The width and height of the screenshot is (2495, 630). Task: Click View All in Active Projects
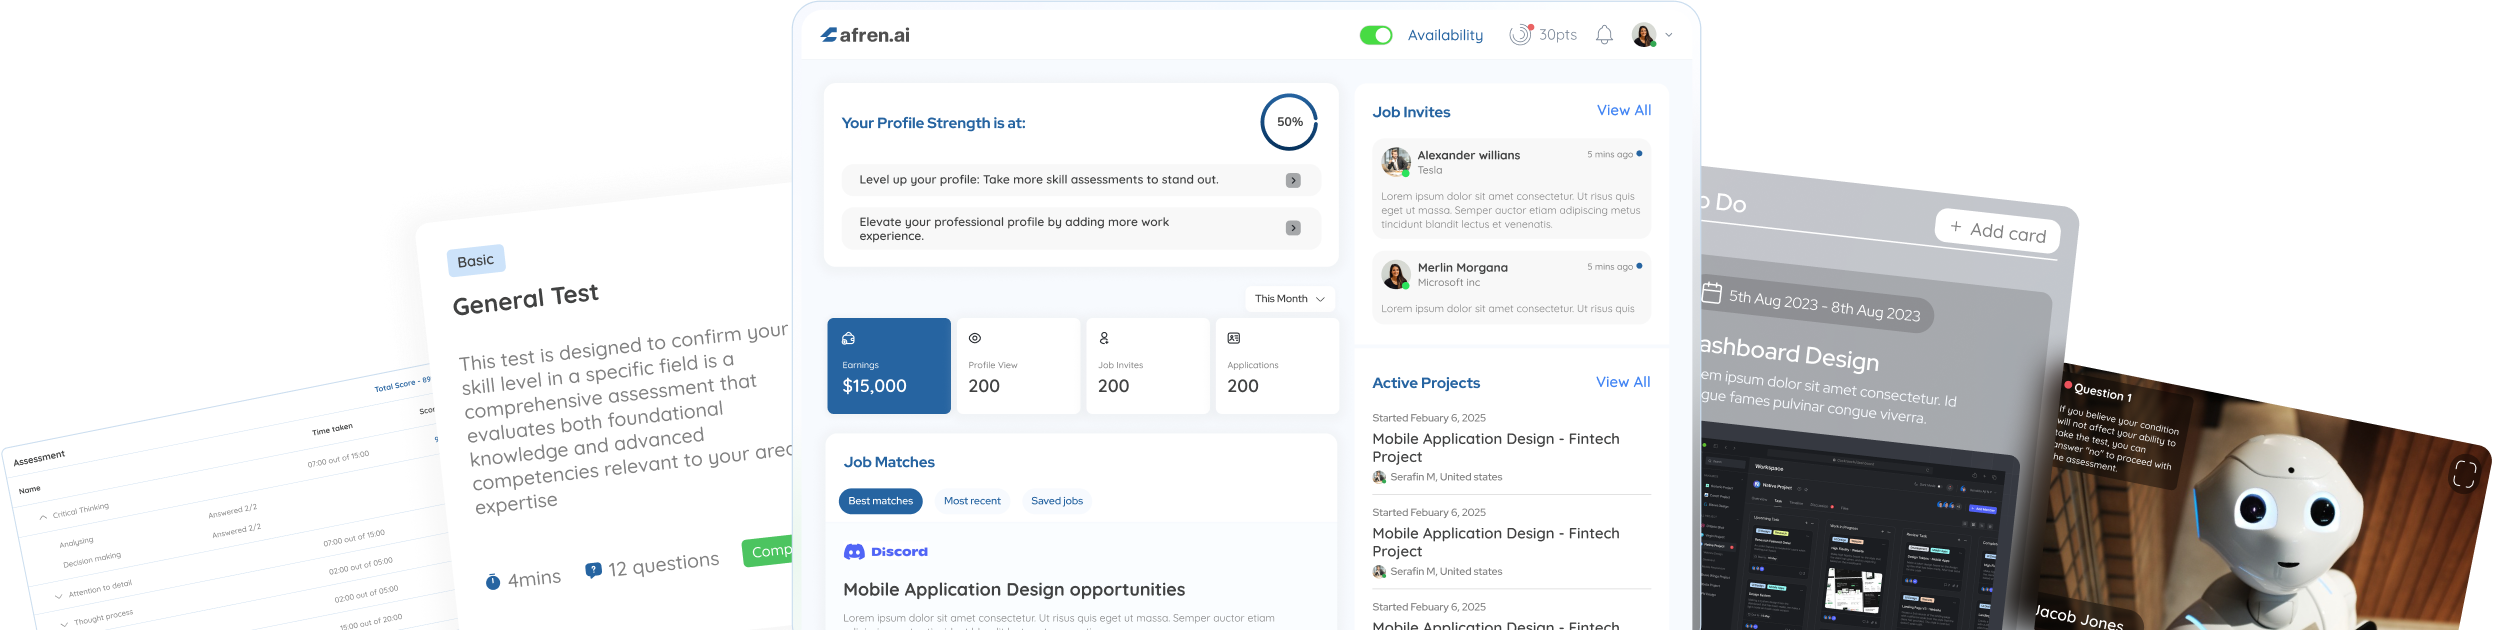pos(1623,382)
